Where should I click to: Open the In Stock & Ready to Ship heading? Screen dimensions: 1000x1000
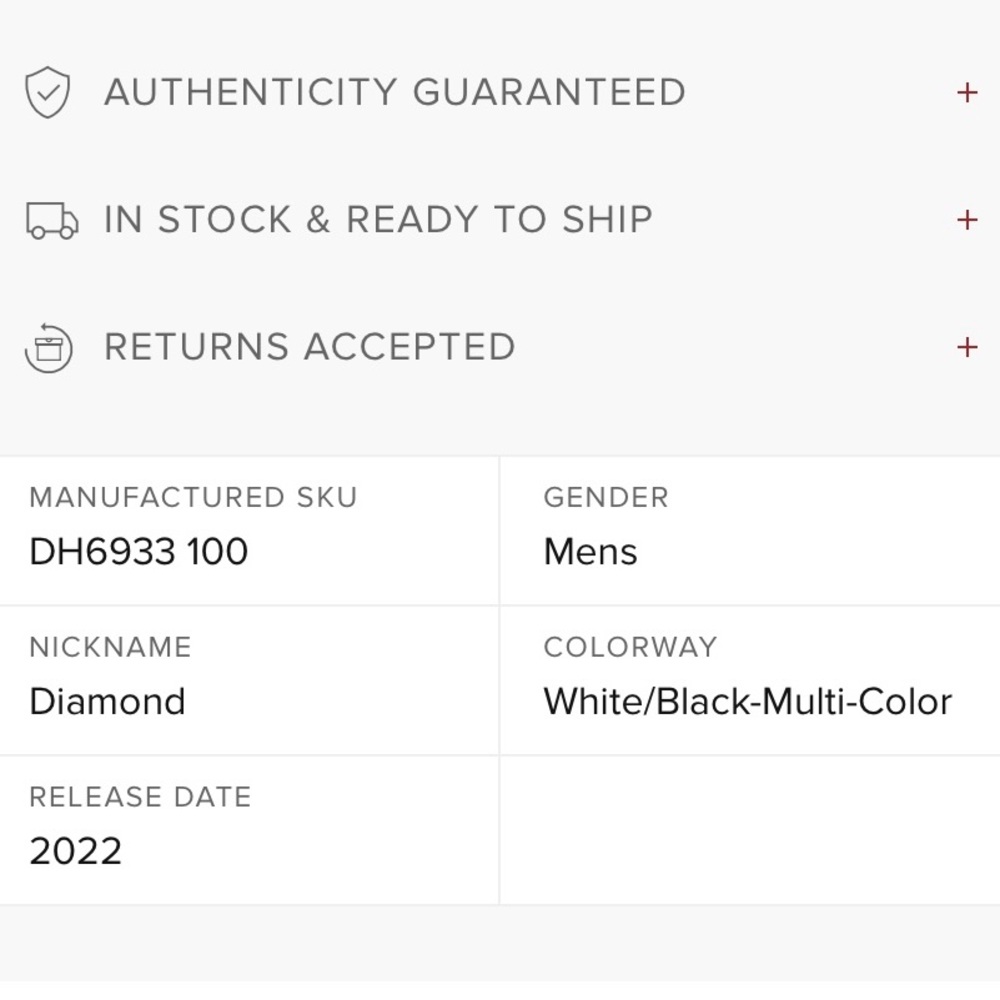pos(378,219)
